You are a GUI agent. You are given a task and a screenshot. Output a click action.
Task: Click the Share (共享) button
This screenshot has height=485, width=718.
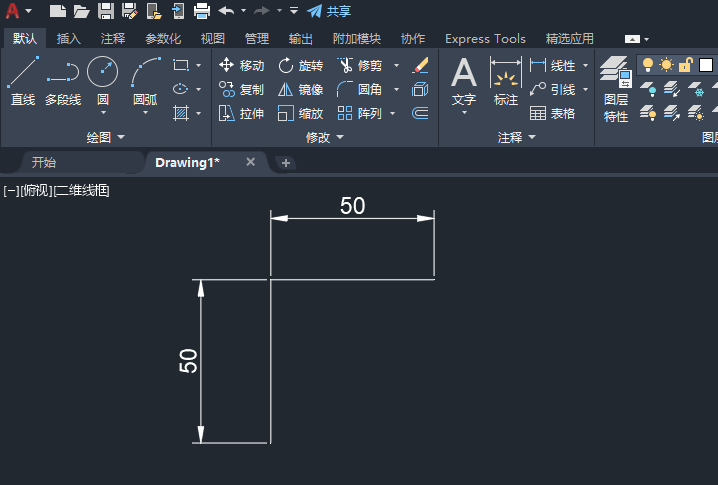pos(329,11)
